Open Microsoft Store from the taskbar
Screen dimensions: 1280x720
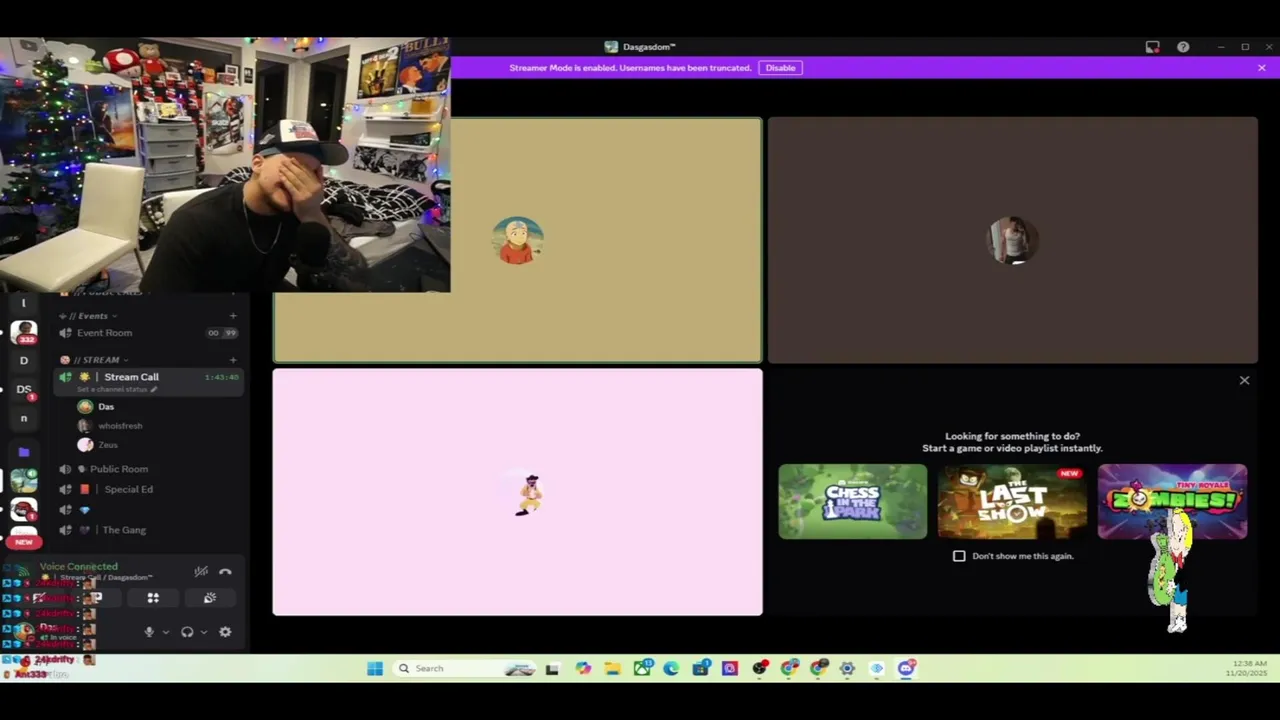(700, 668)
